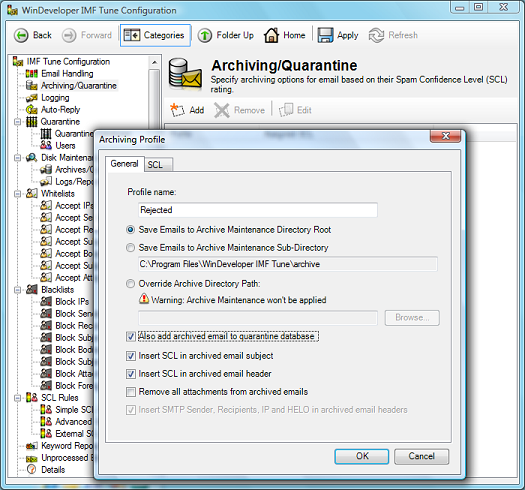Click the Insert SMTP Sender headers checkbox

[x=131, y=410]
